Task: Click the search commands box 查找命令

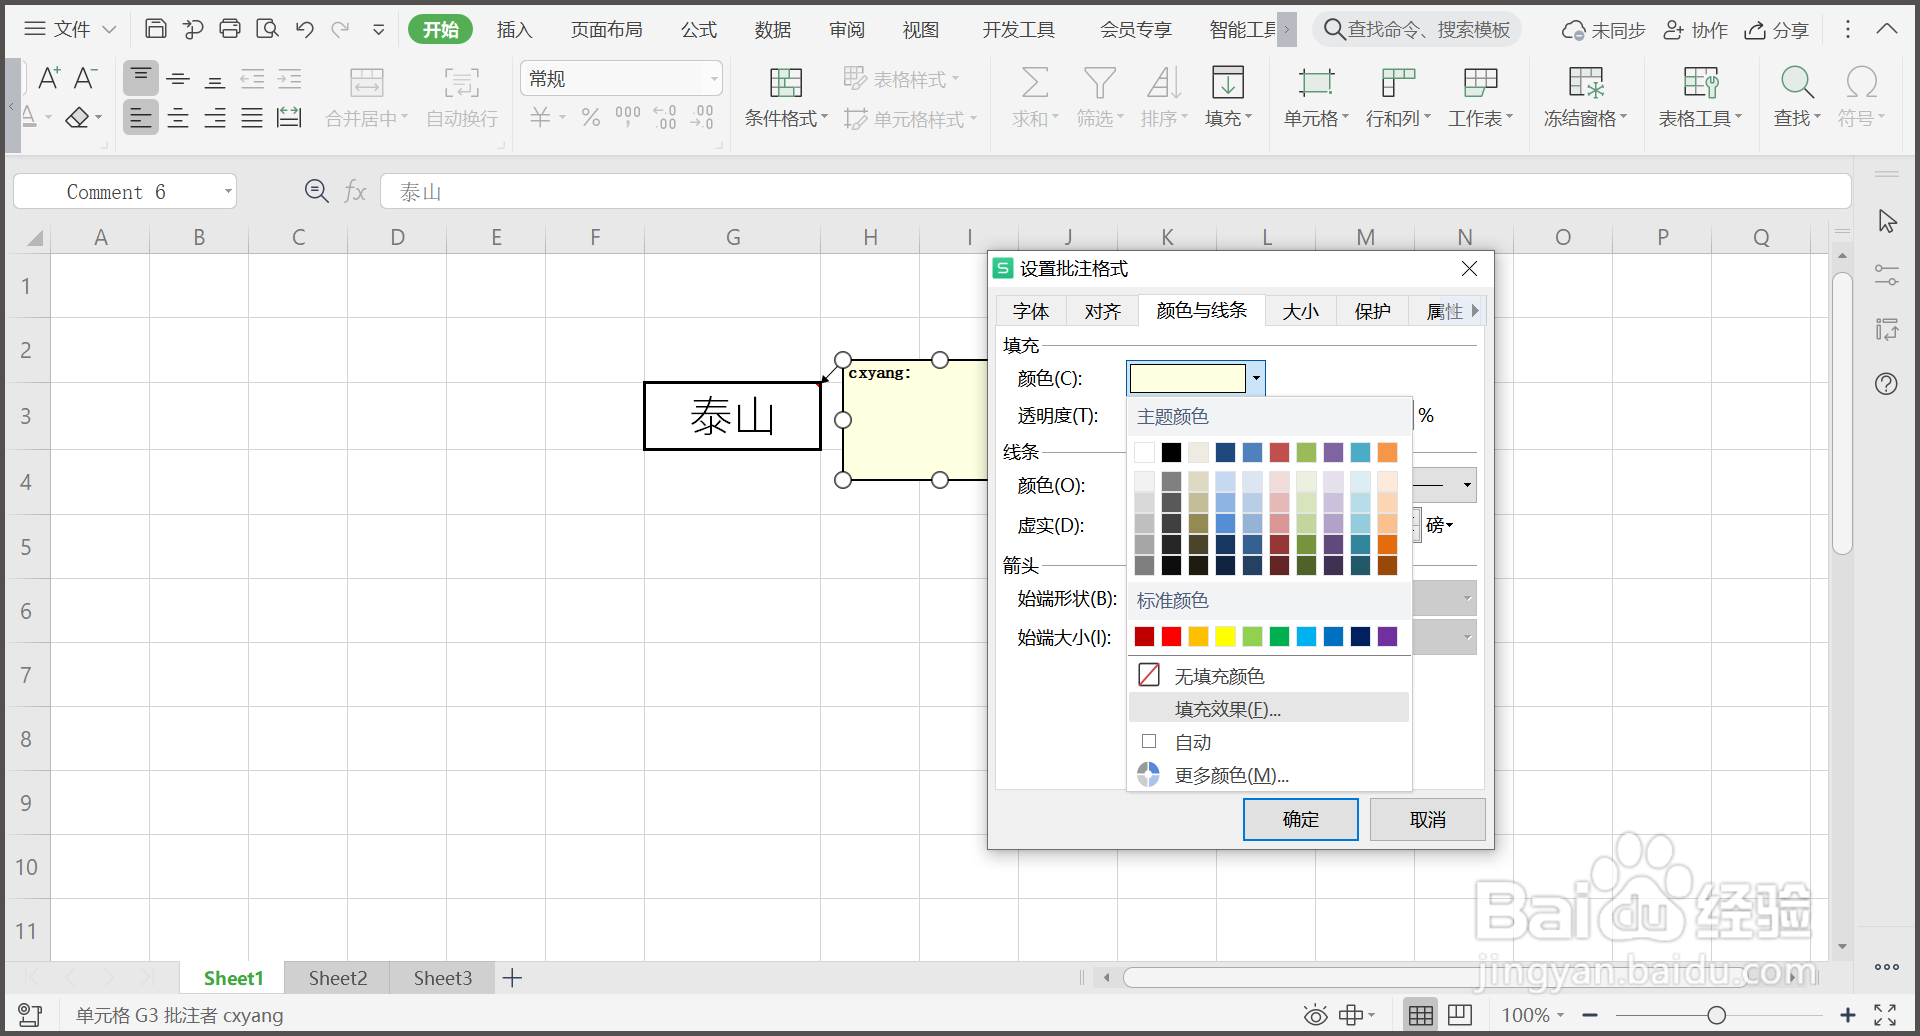Action: click(x=1417, y=30)
